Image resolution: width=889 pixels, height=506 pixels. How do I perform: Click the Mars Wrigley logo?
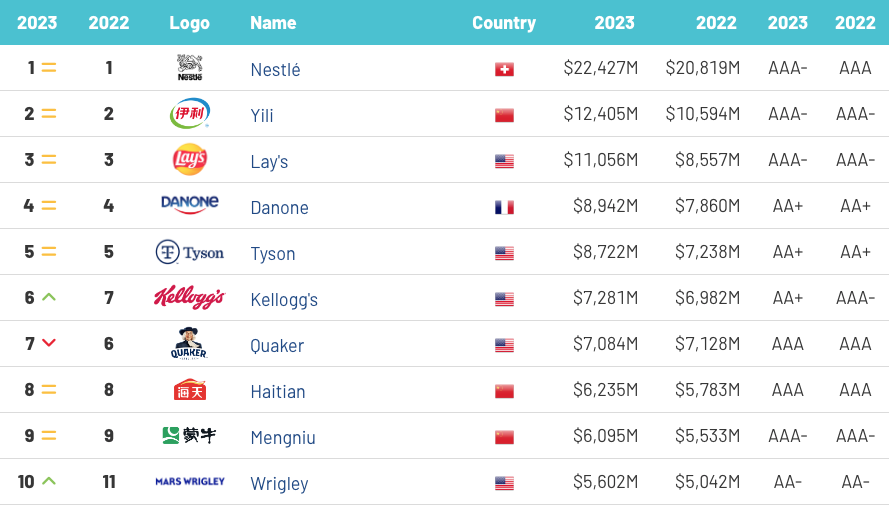[x=190, y=482]
